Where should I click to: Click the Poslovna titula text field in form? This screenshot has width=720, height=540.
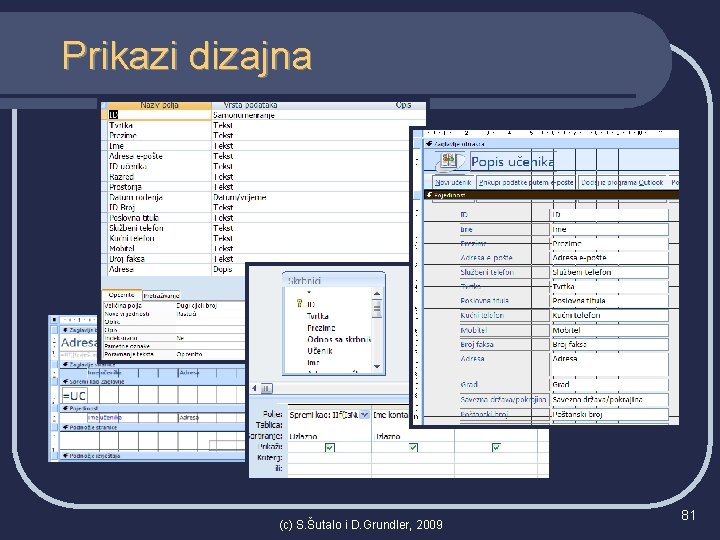coord(609,301)
